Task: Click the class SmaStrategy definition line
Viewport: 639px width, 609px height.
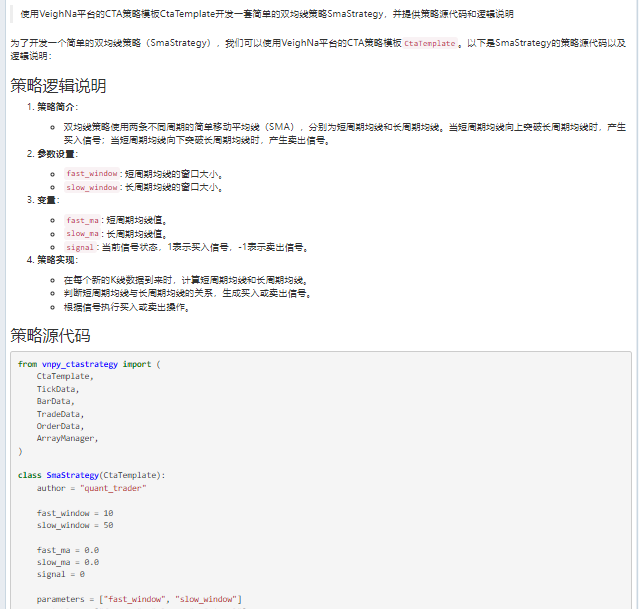Action: [x=91, y=475]
